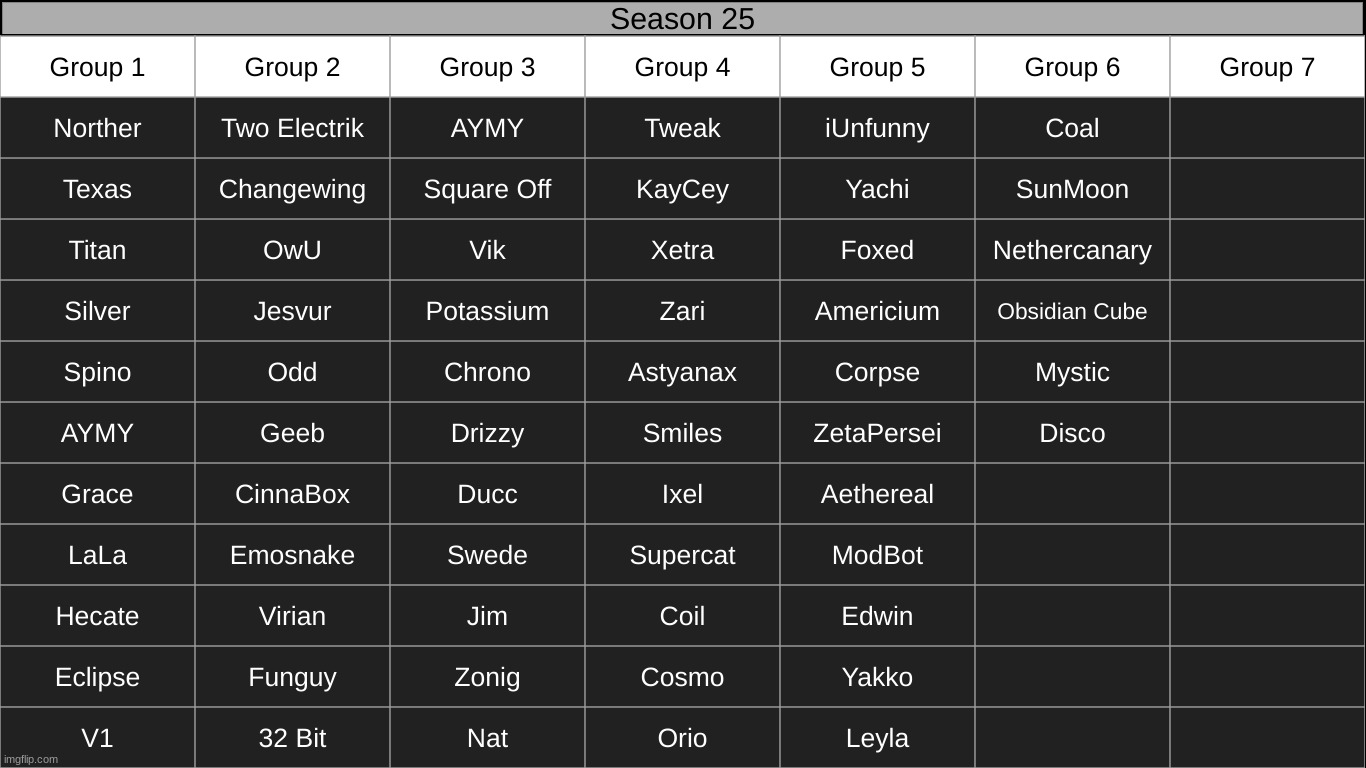The height and width of the screenshot is (768, 1366).
Task: Click the 32 Bit cell
Action: (292, 738)
